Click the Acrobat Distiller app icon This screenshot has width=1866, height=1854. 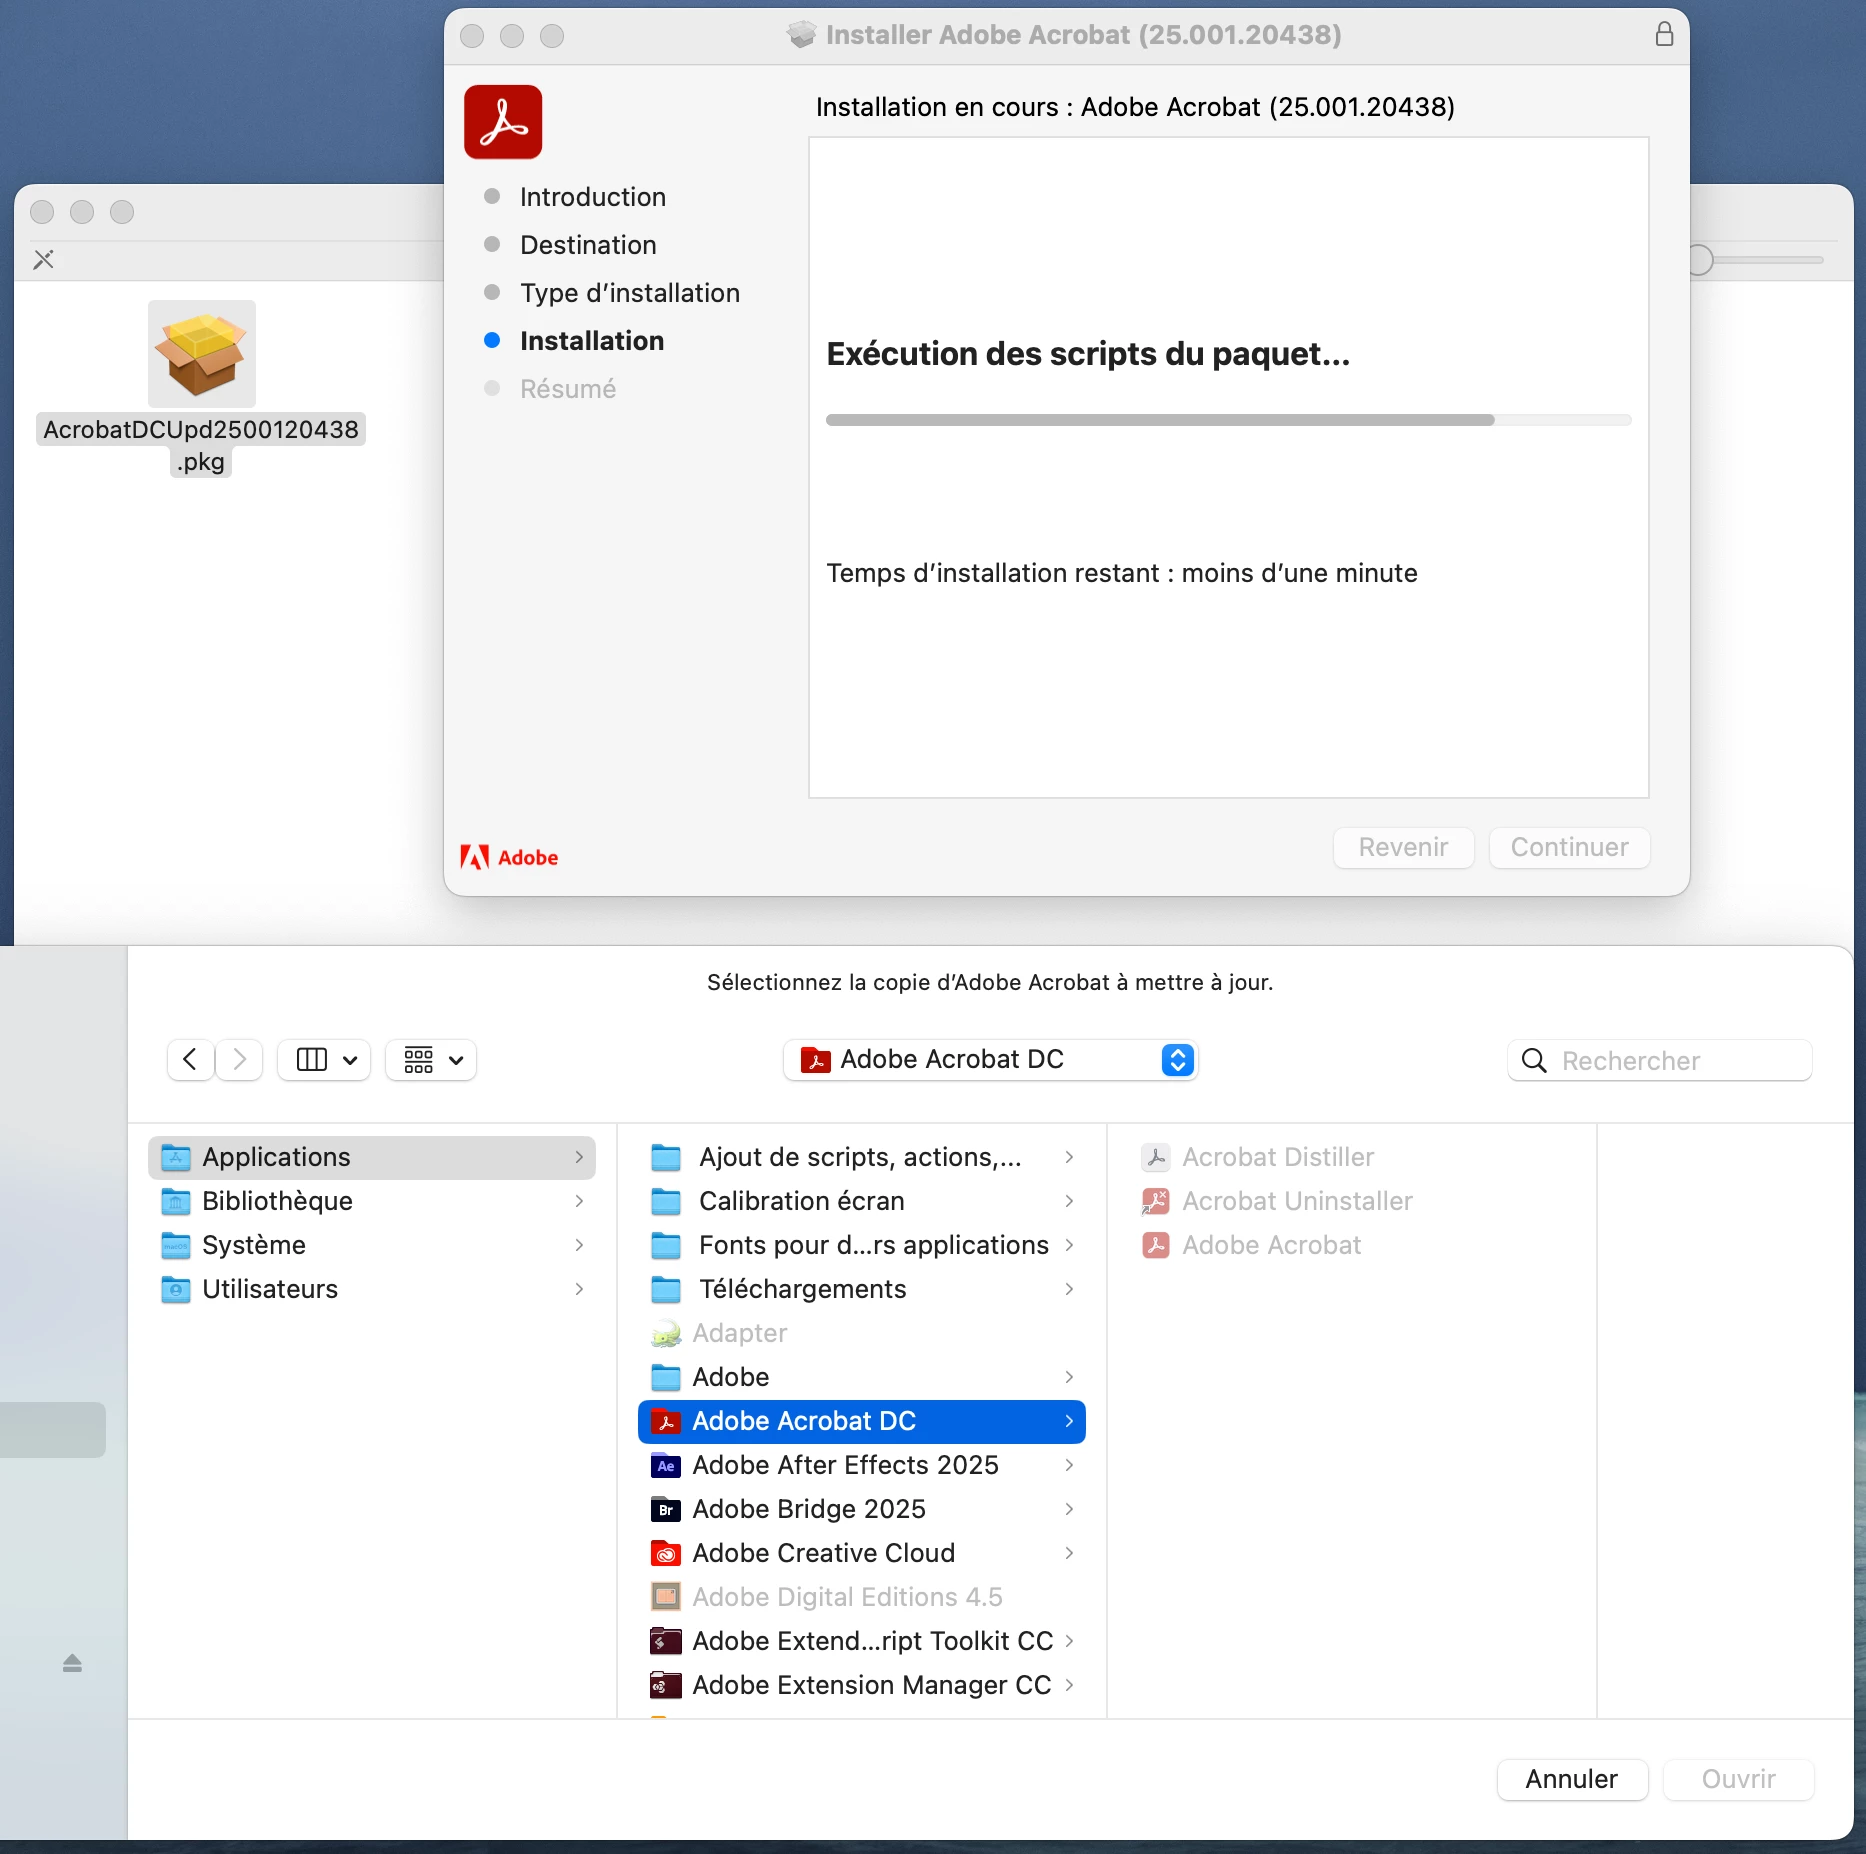1156,1157
